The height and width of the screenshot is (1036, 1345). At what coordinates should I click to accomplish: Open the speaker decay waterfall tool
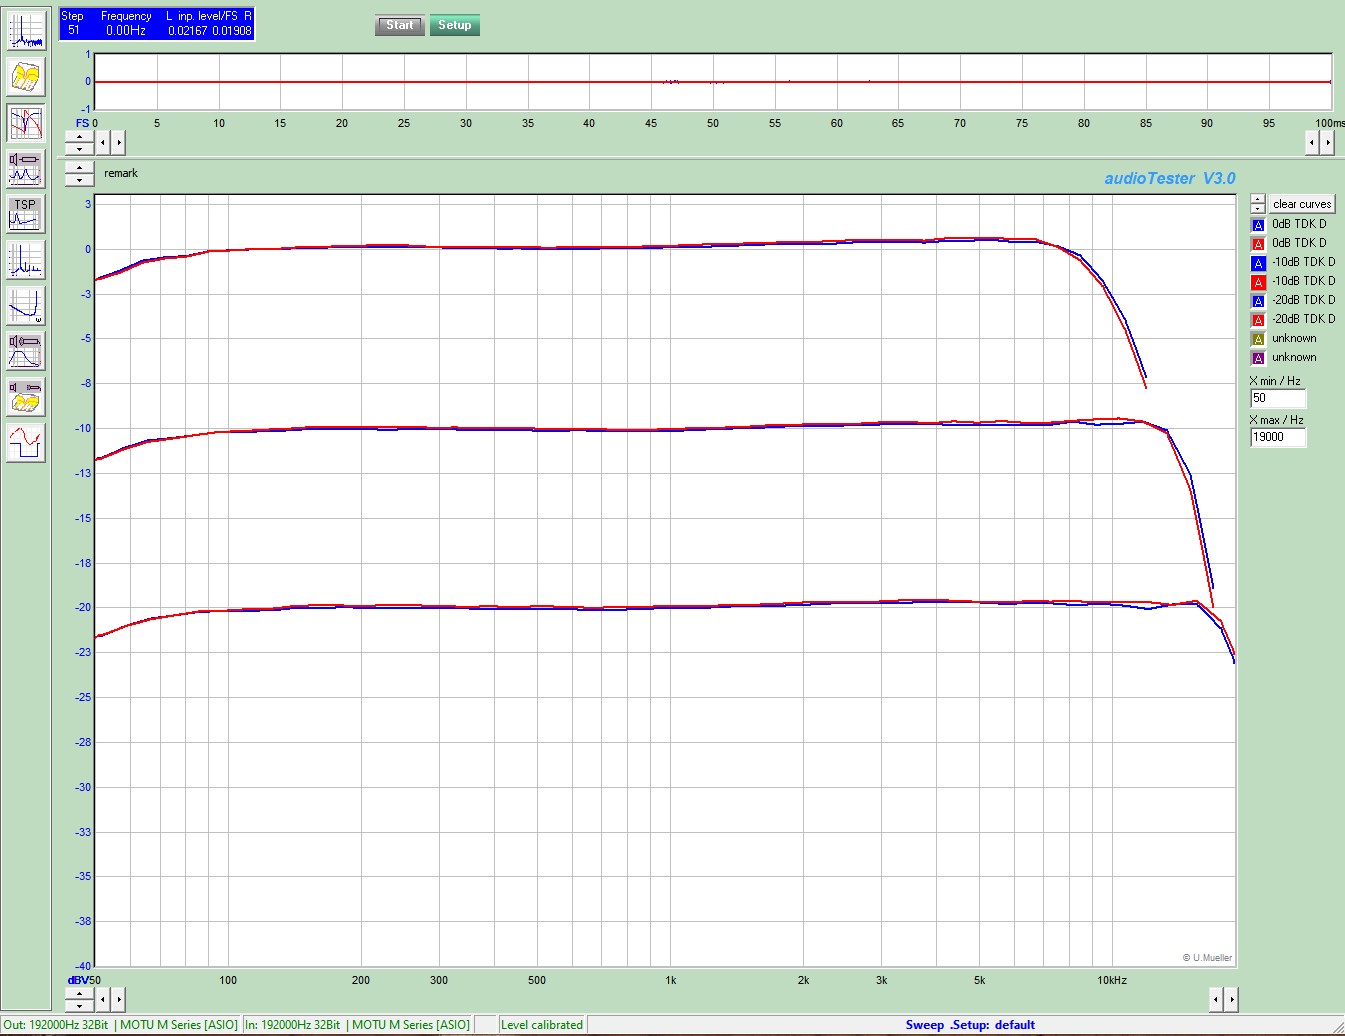(26, 397)
